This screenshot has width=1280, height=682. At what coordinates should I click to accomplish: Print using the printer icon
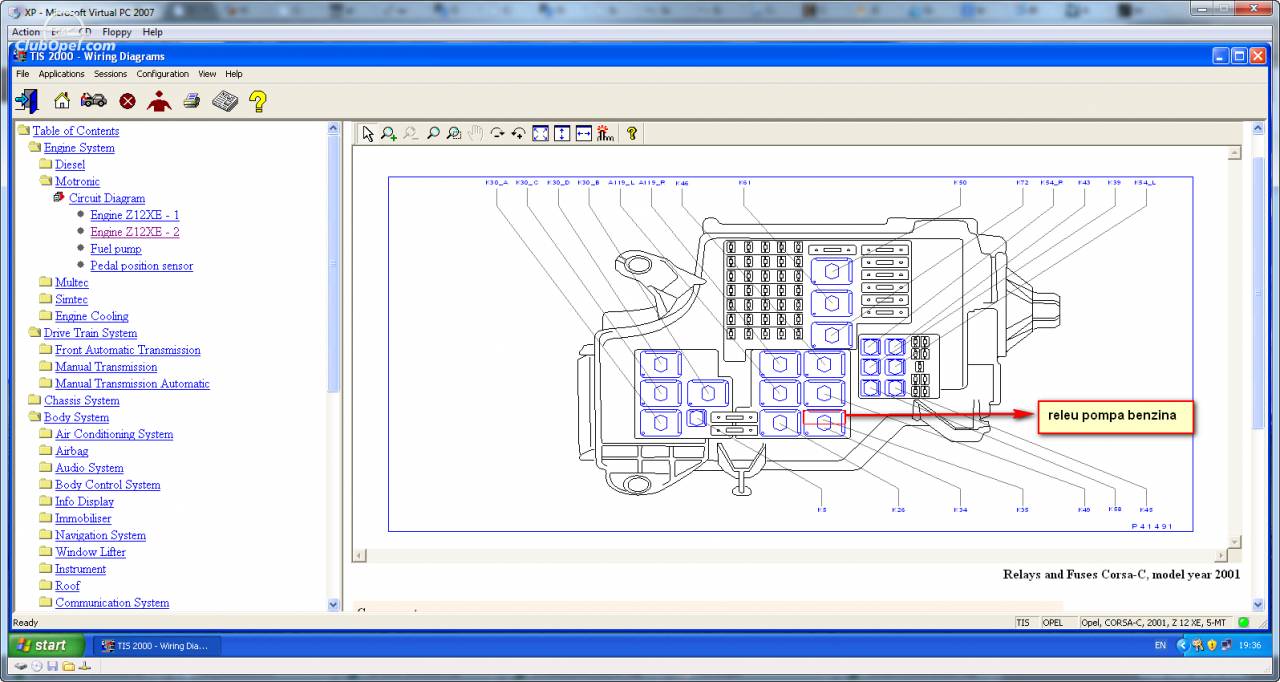point(192,100)
